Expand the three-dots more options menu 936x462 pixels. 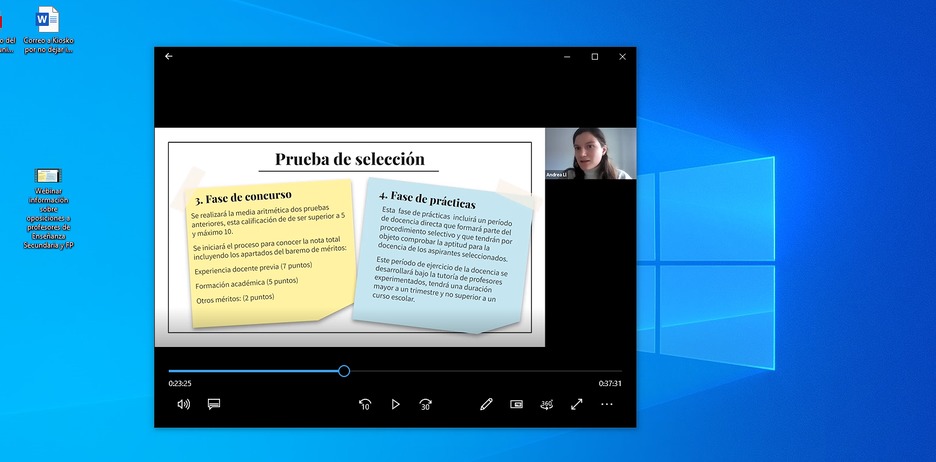point(606,404)
